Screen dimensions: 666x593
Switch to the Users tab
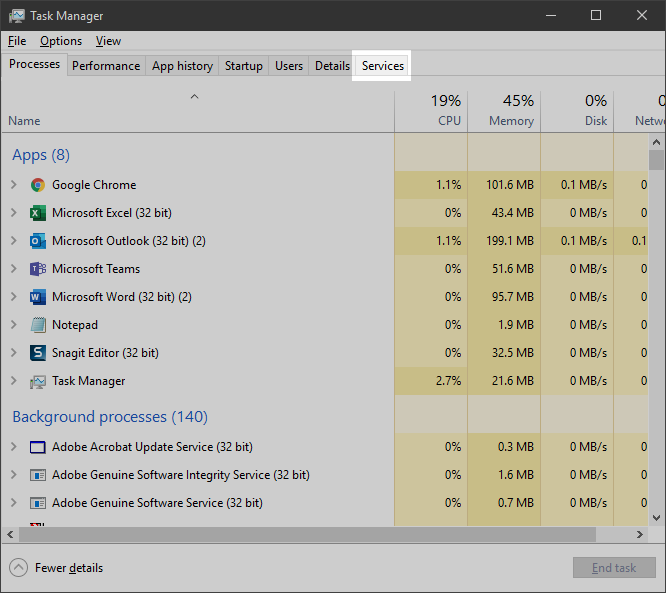click(289, 66)
